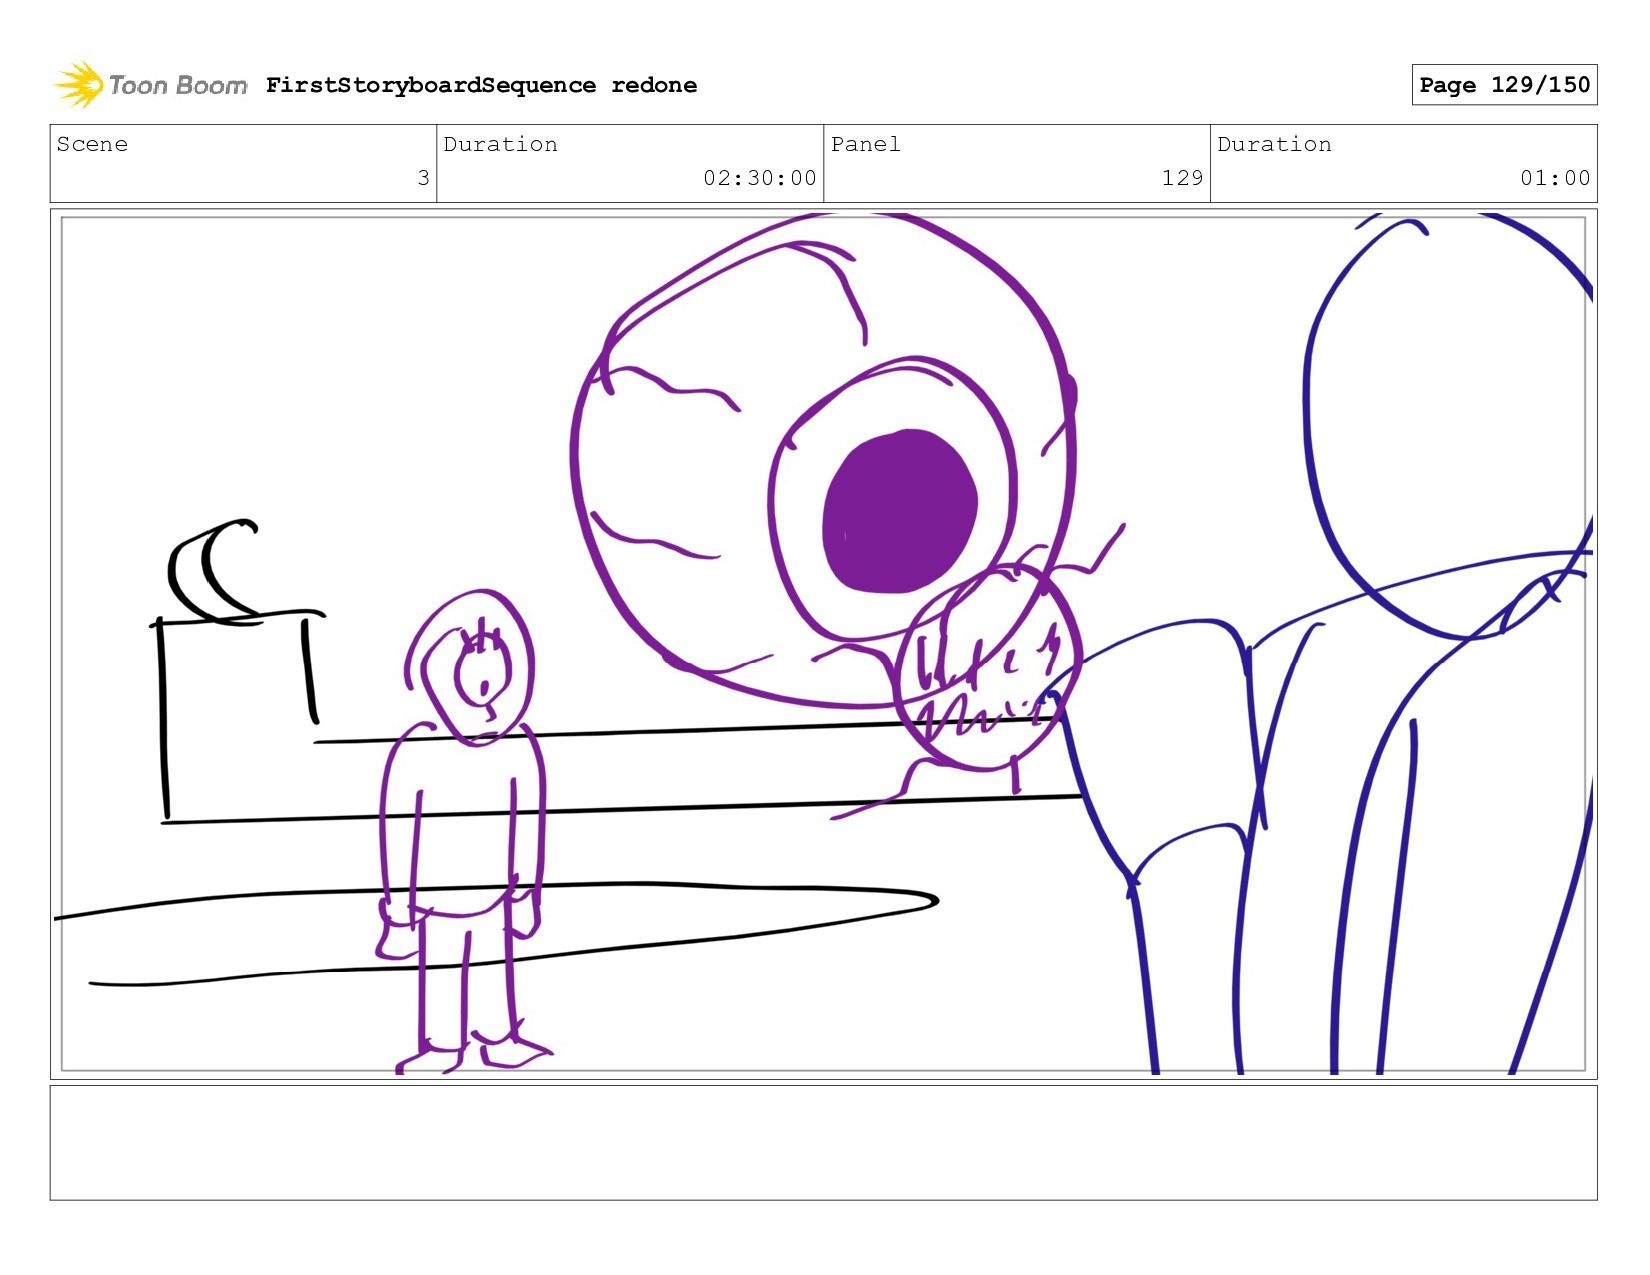This screenshot has width=1650, height=1275.
Task: Click the 'FirstStoryboardSequence redone' title
Action: 481,85
